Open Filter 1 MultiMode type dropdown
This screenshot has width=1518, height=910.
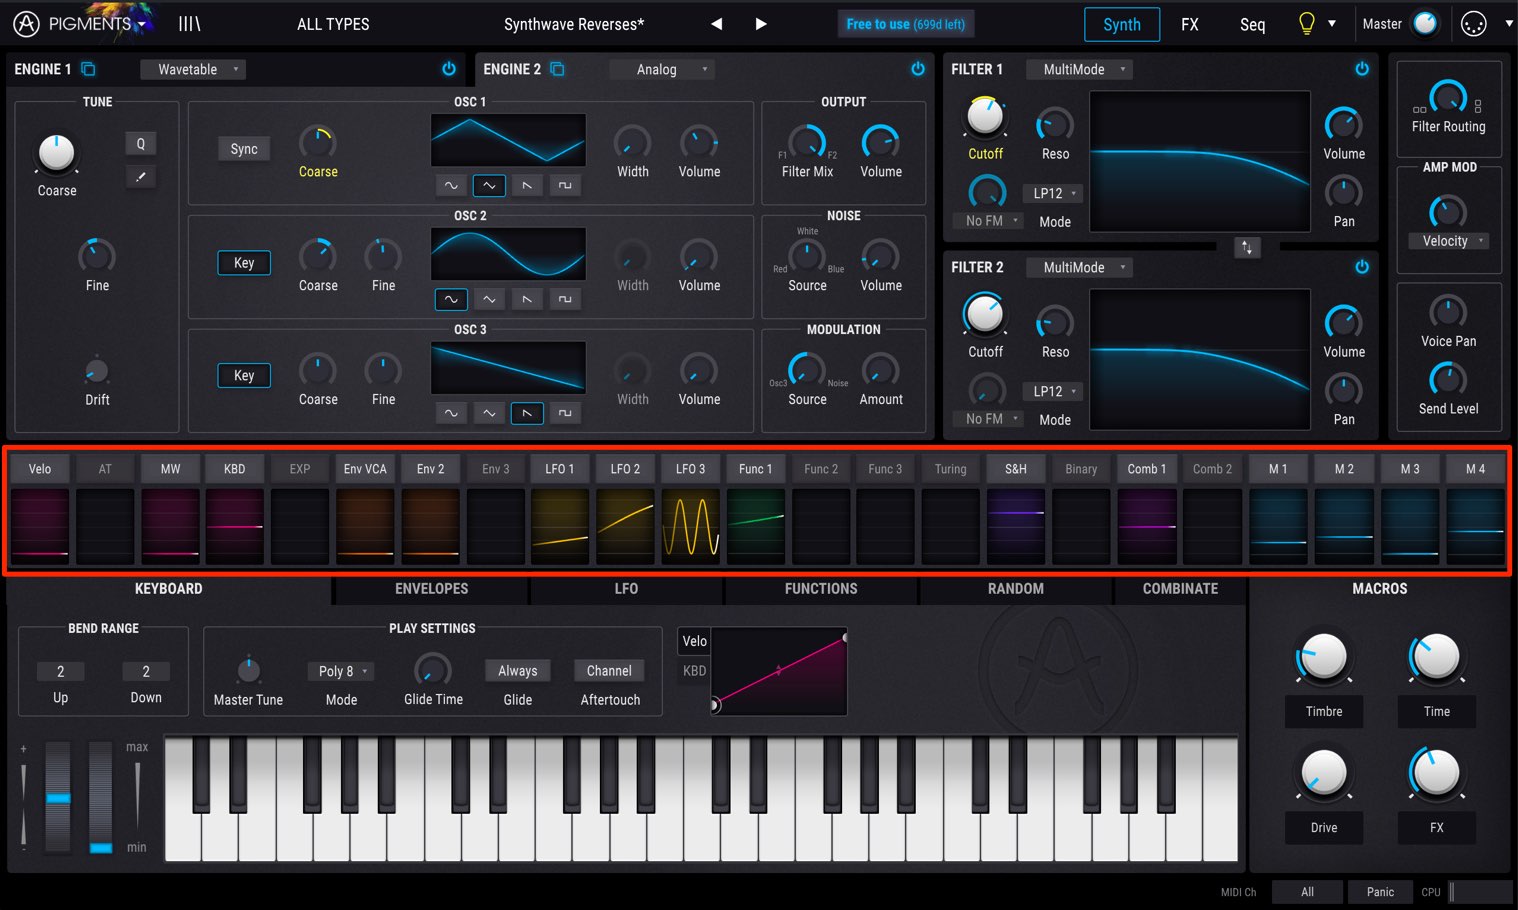coord(1080,69)
